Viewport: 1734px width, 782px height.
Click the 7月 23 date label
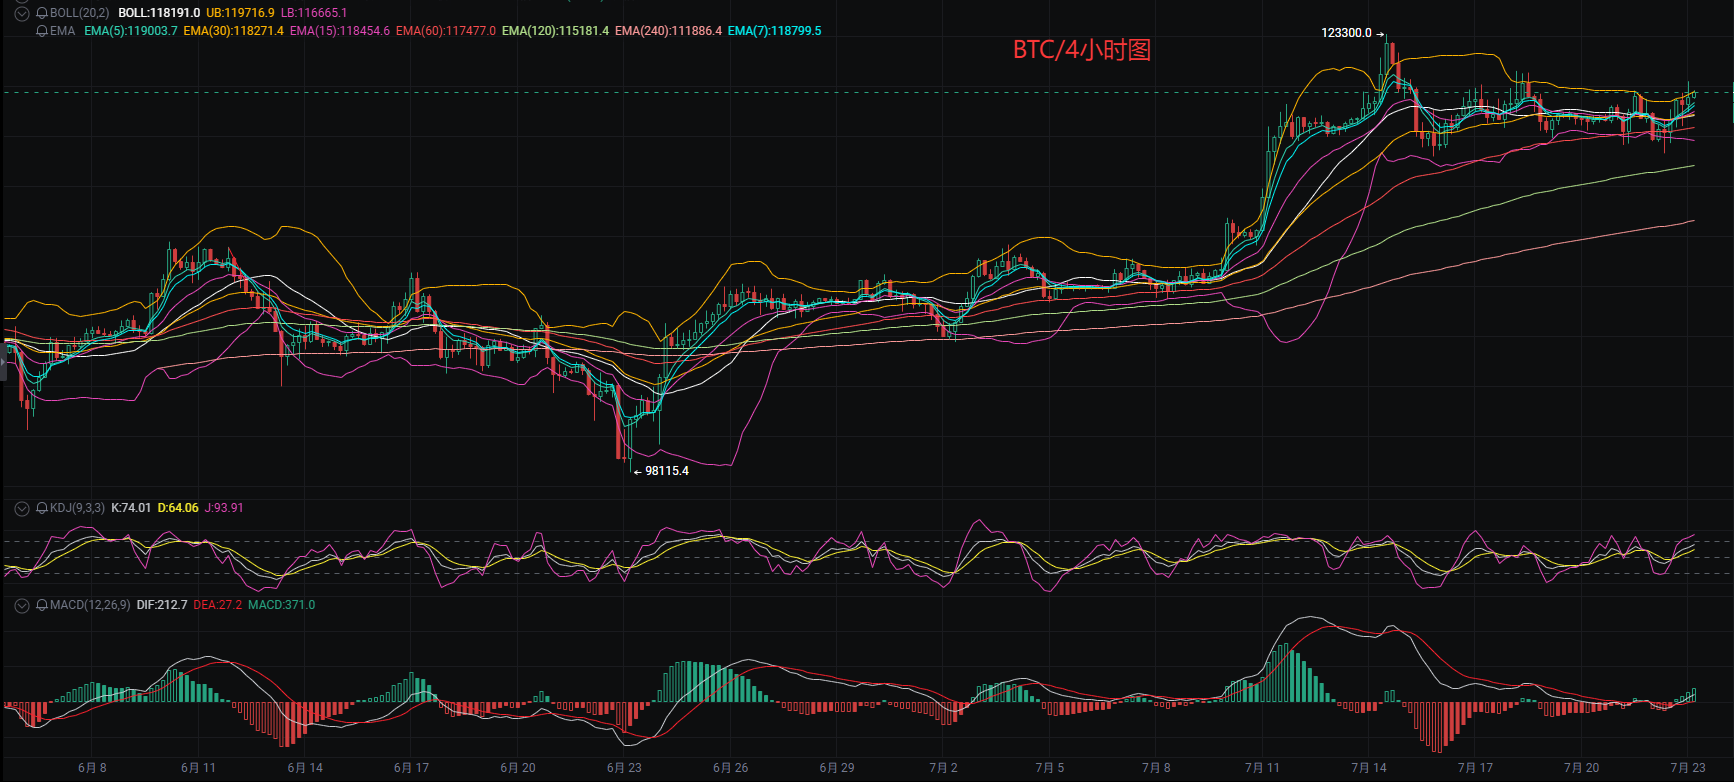click(1688, 768)
